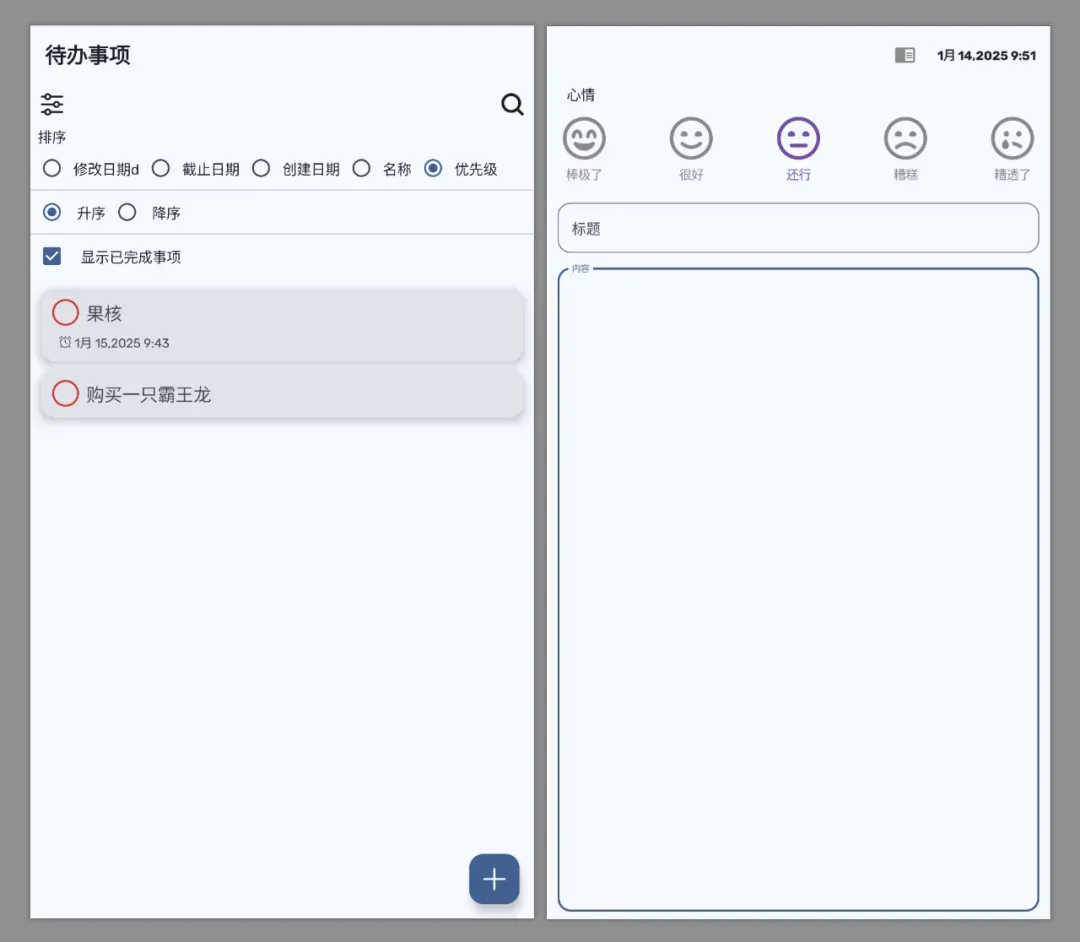Sort by 名称 radio option
1080x942 pixels.
click(x=362, y=169)
